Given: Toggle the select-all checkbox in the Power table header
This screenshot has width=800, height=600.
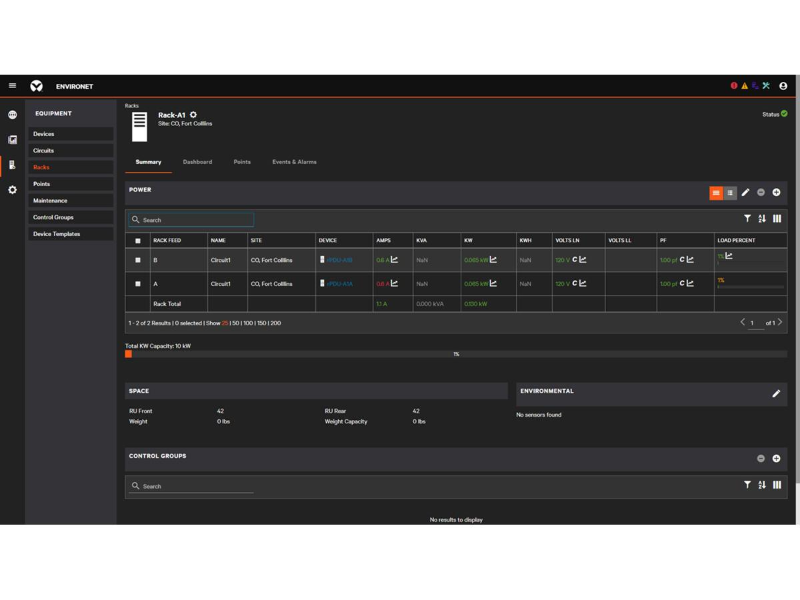Looking at the screenshot, I should pyautogui.click(x=138, y=240).
